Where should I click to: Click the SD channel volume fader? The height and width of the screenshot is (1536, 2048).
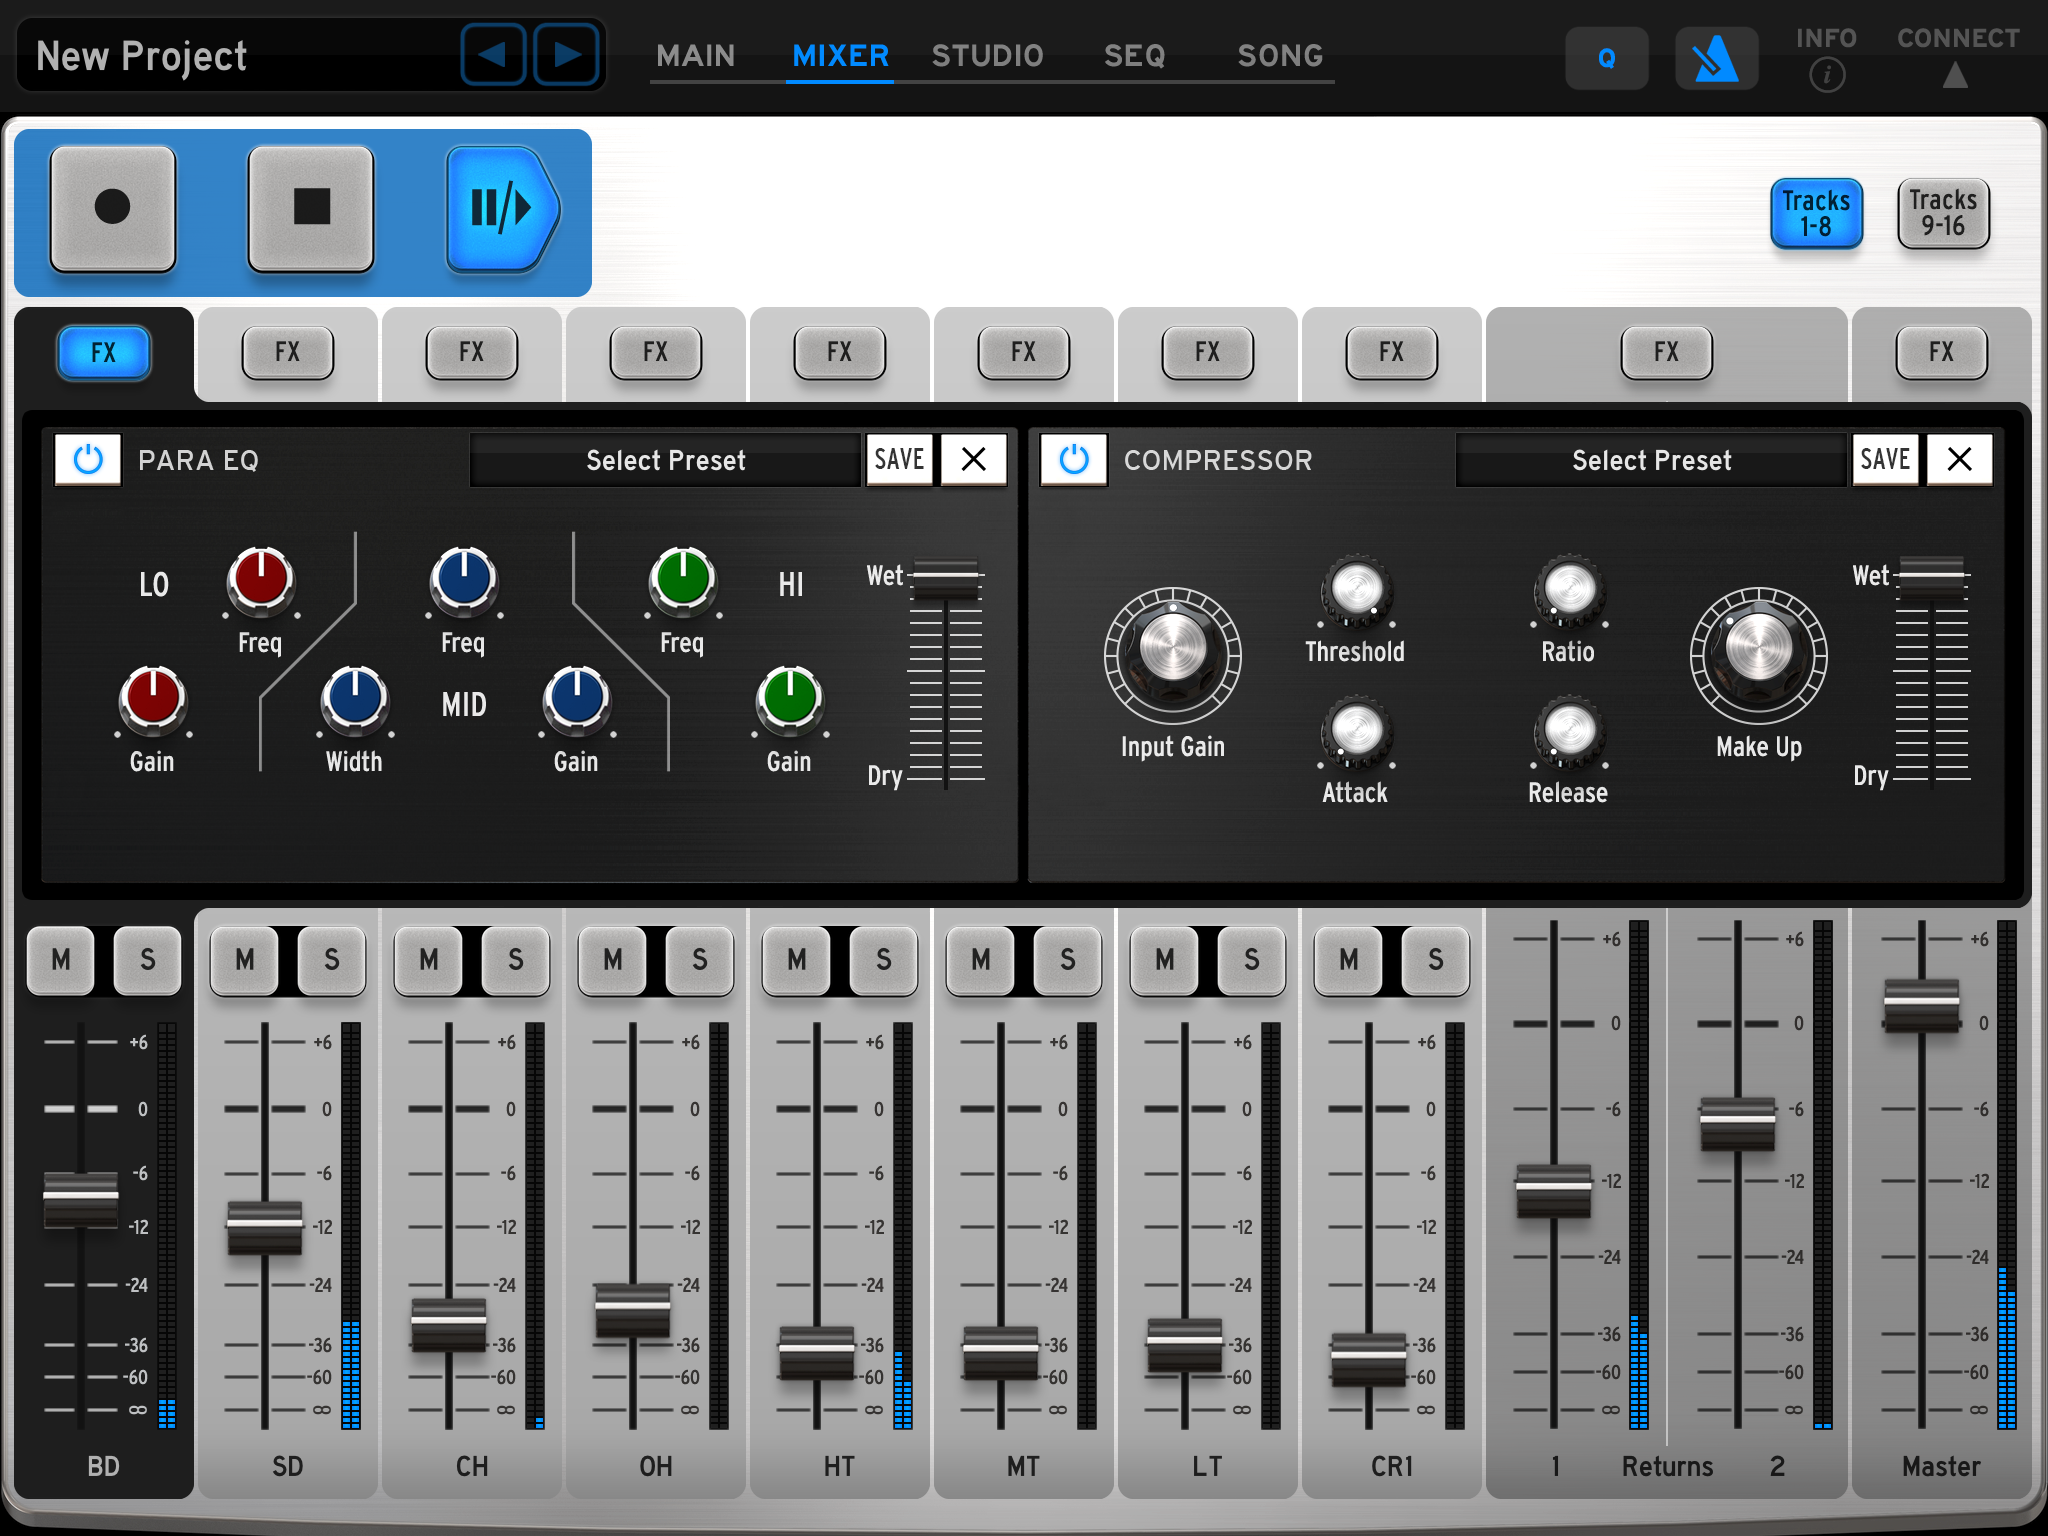coord(265,1227)
